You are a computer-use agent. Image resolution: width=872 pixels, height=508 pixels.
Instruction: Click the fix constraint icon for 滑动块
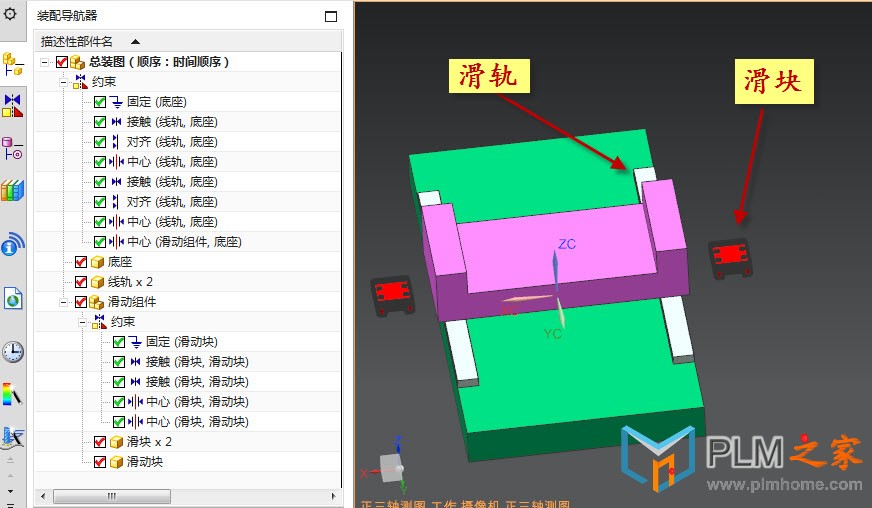pyautogui.click(x=135, y=342)
